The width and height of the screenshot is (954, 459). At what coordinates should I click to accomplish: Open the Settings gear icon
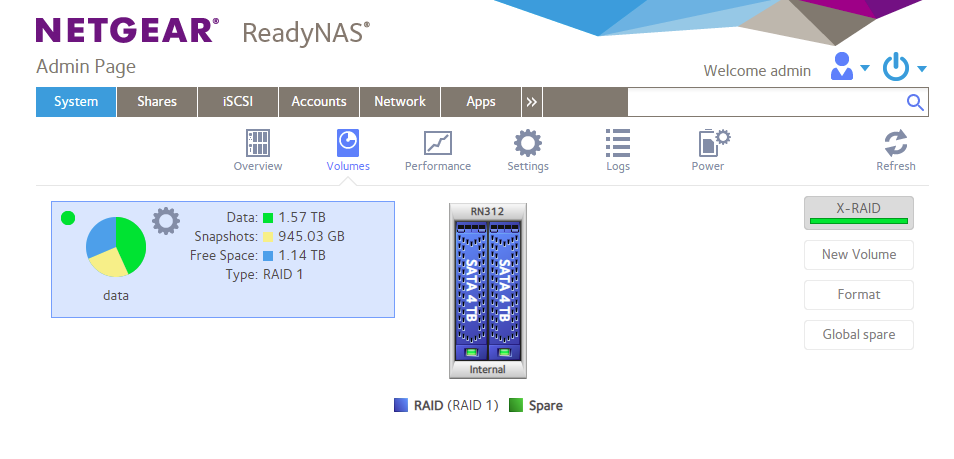point(528,144)
